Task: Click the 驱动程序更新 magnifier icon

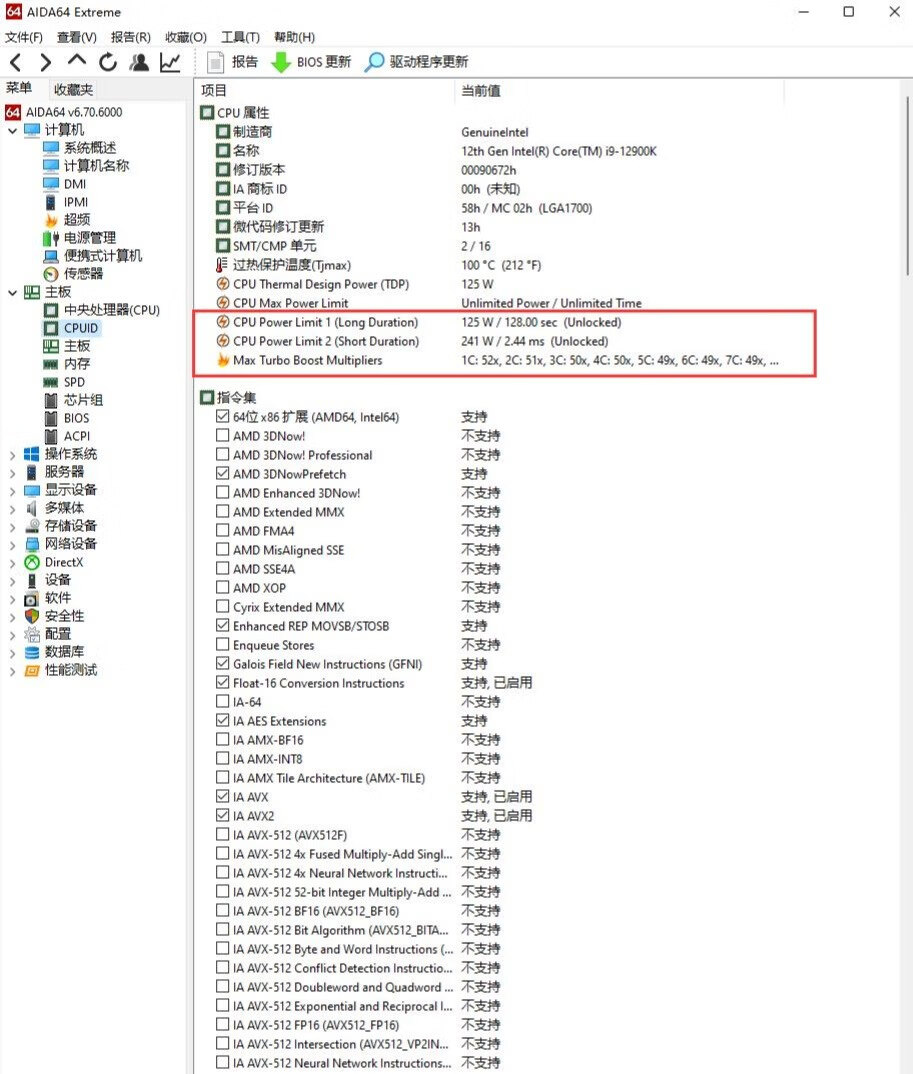Action: [x=374, y=62]
